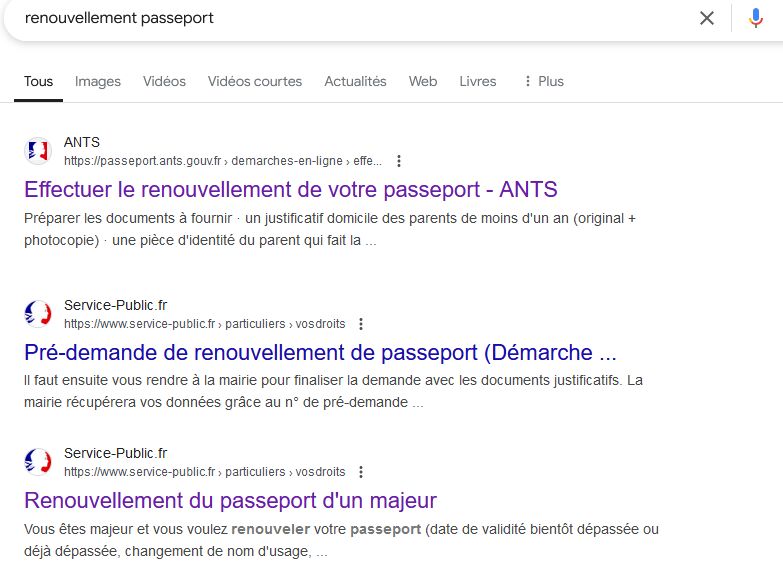The image size is (783, 583).
Task: Start voice search with the microphone icon
Action: [x=756, y=18]
